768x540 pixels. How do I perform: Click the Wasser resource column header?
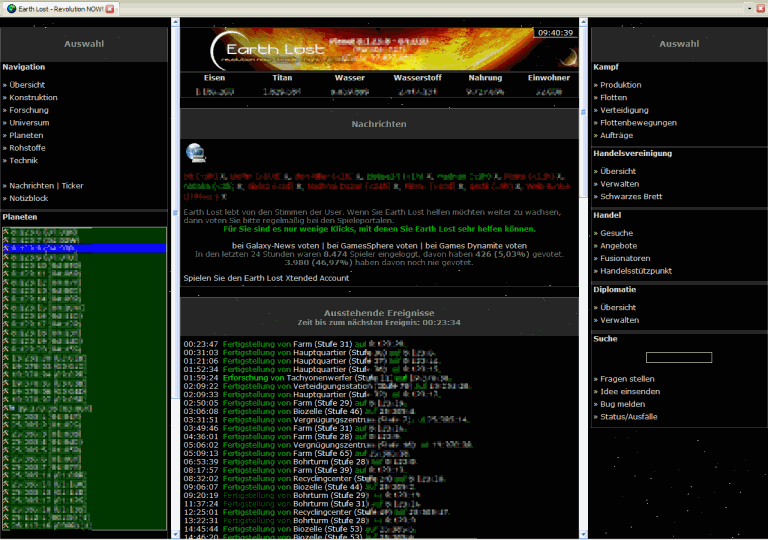point(350,77)
